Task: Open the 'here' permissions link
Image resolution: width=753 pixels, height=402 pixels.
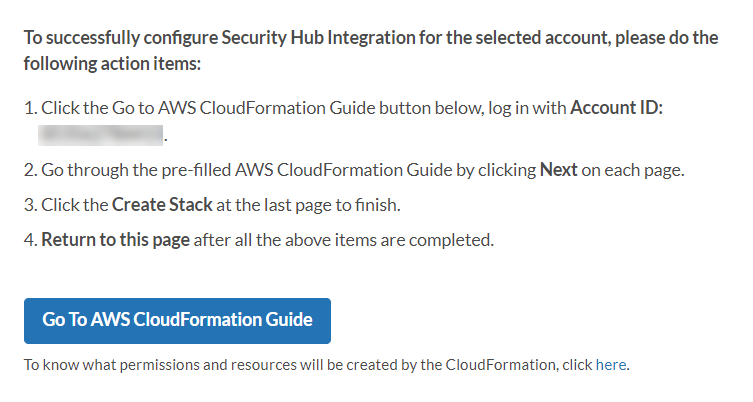Action: click(610, 365)
